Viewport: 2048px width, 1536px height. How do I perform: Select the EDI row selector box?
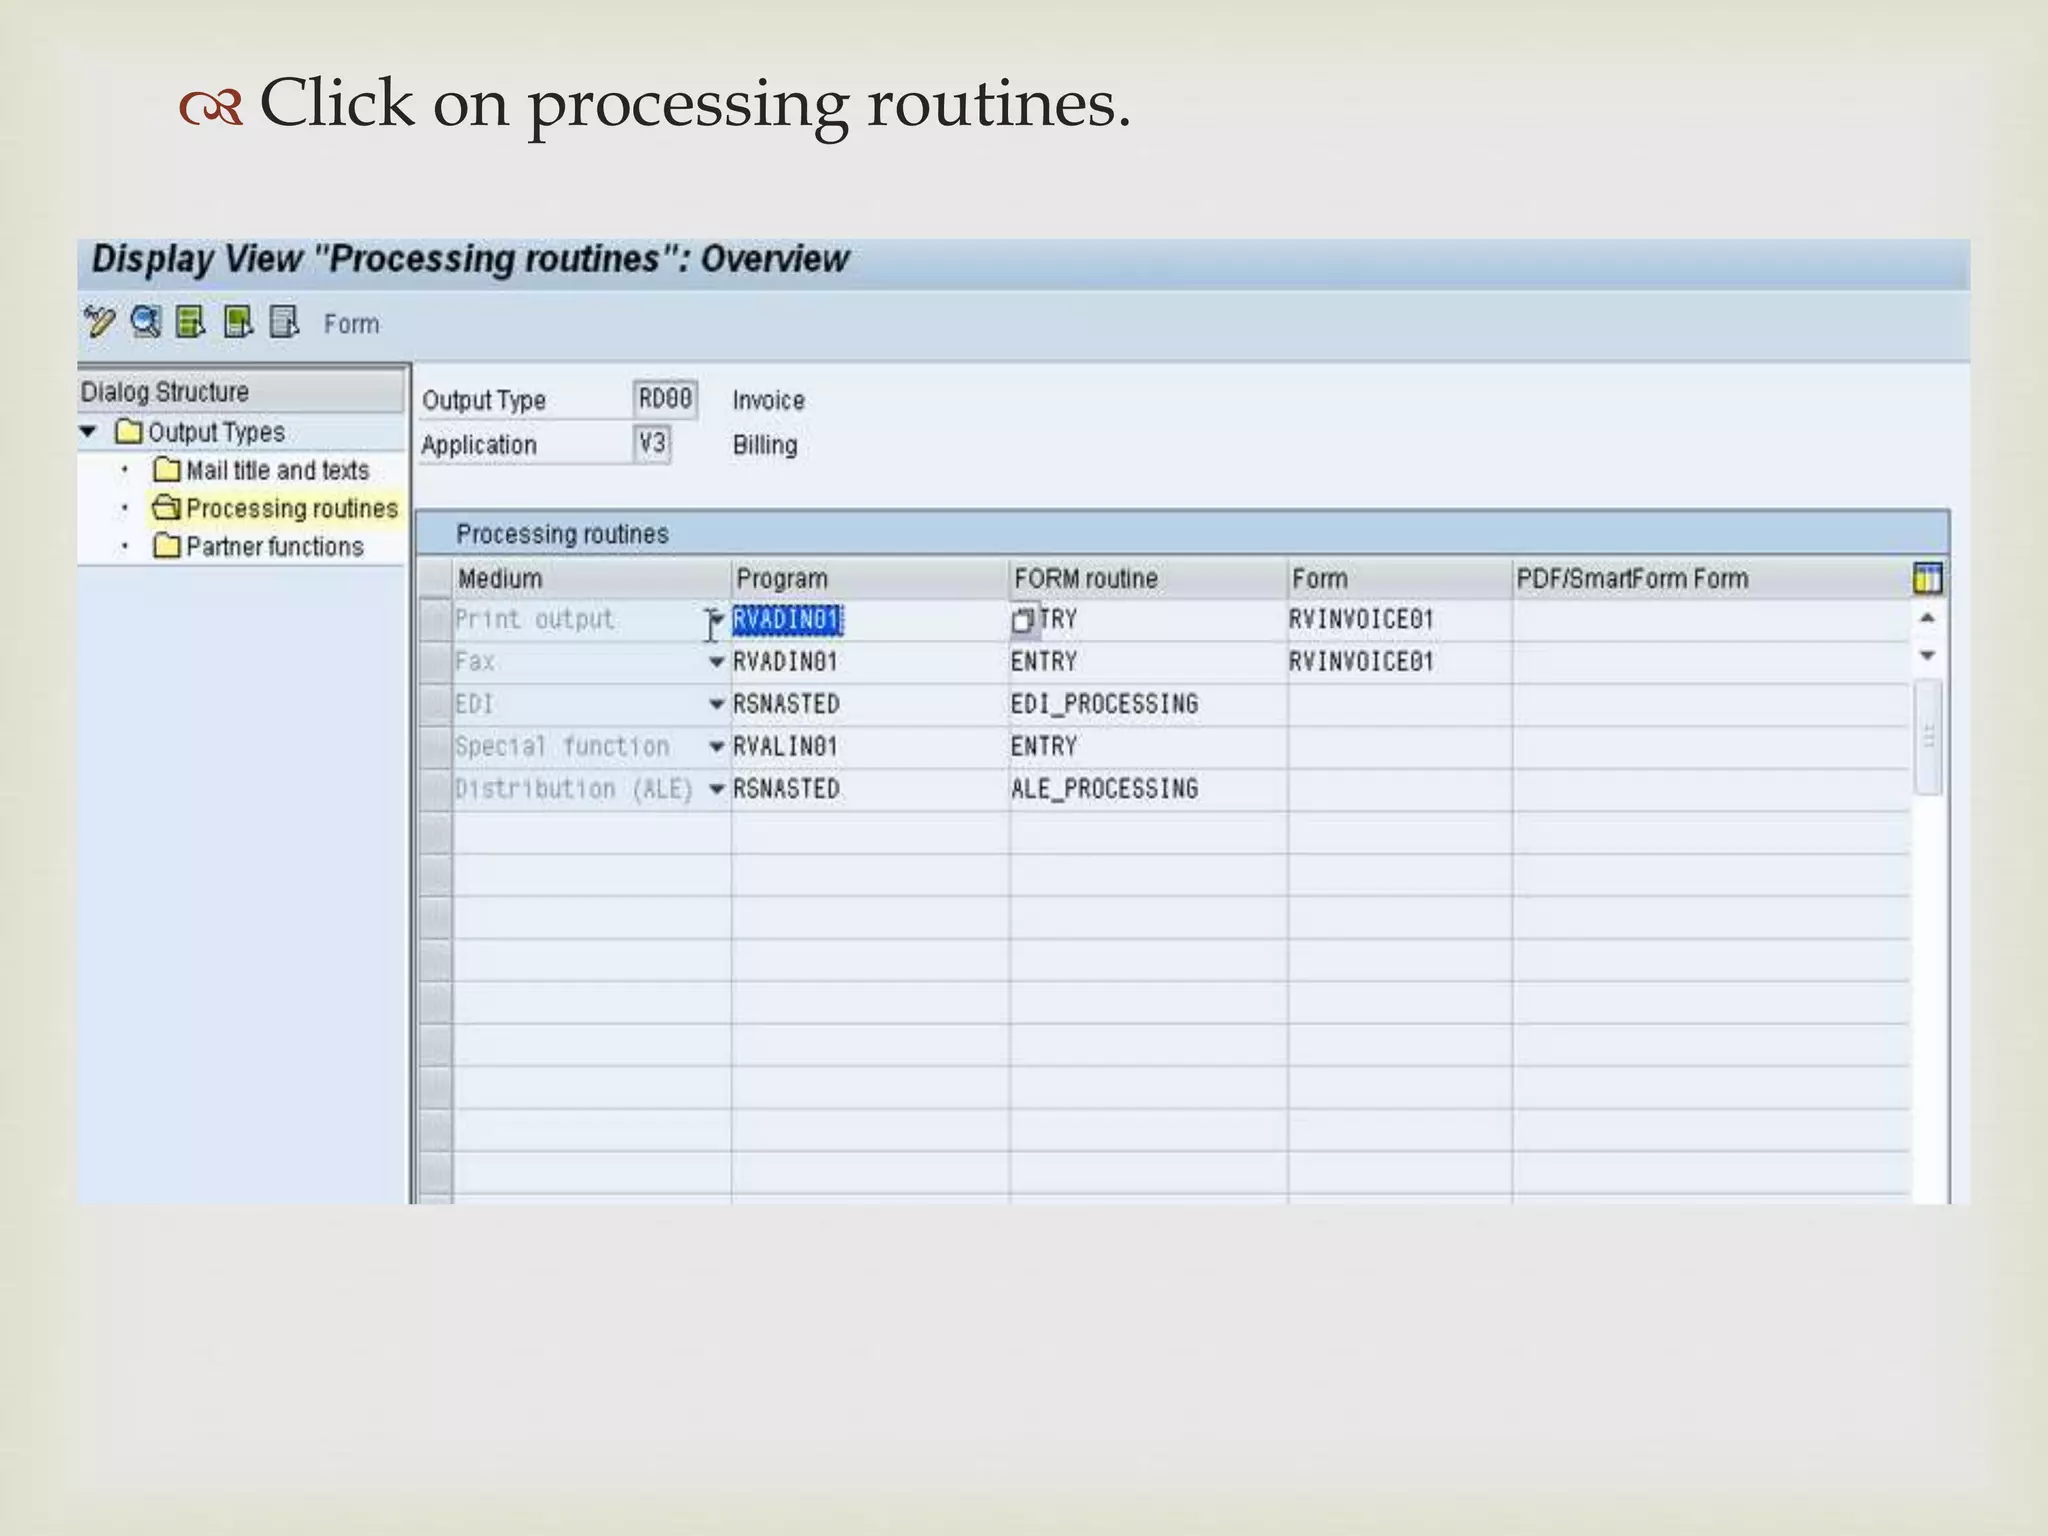click(435, 705)
